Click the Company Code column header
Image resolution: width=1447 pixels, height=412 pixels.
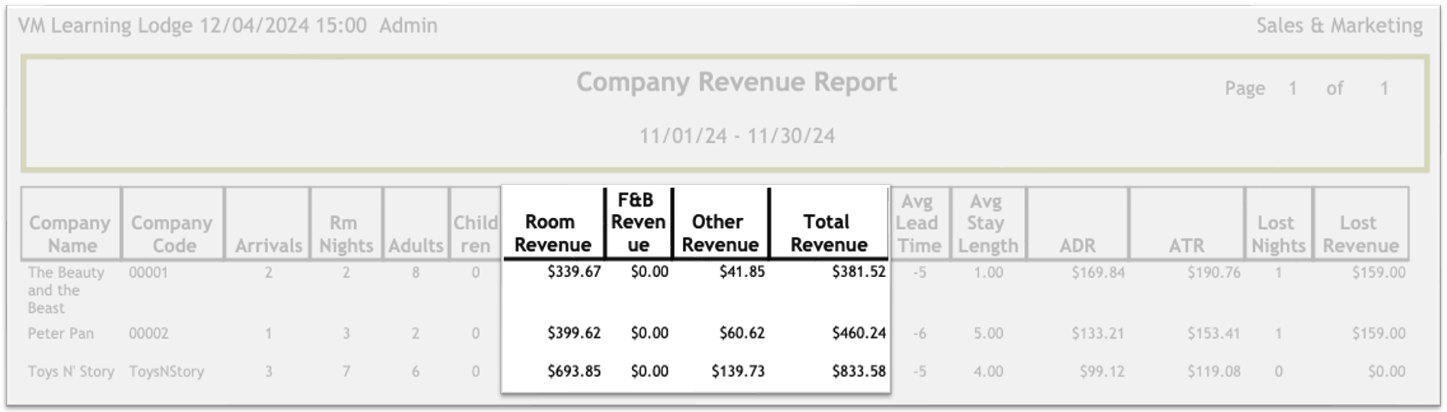(x=171, y=234)
